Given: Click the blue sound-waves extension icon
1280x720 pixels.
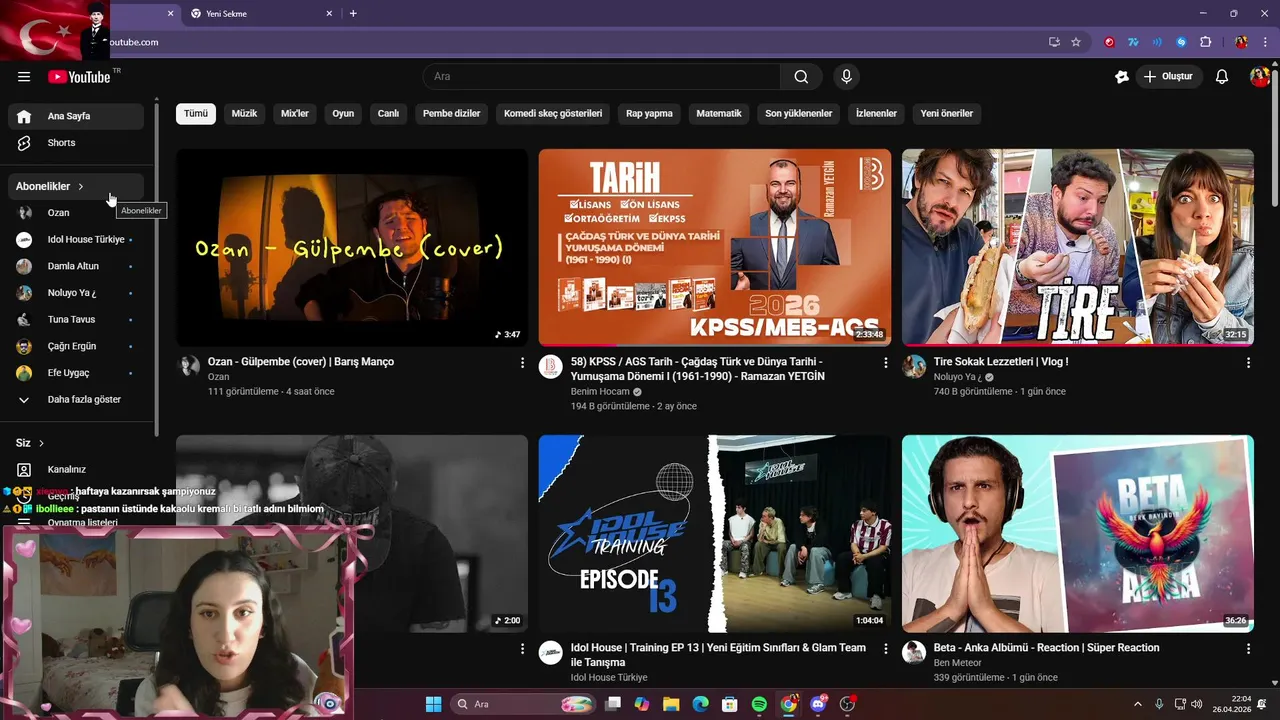Looking at the screenshot, I should tap(1157, 42).
